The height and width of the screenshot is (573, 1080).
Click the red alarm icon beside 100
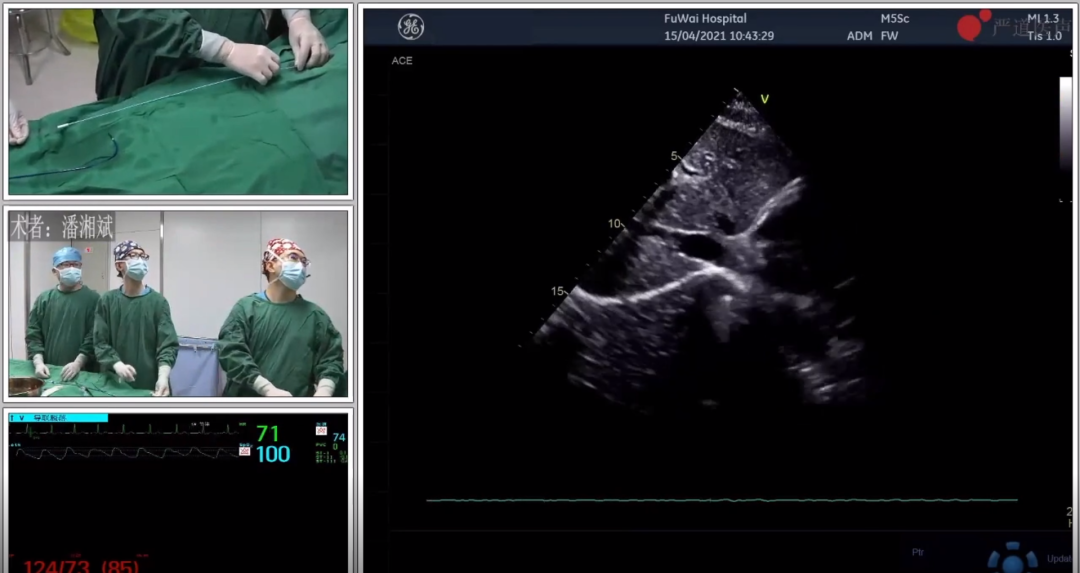pos(245,451)
